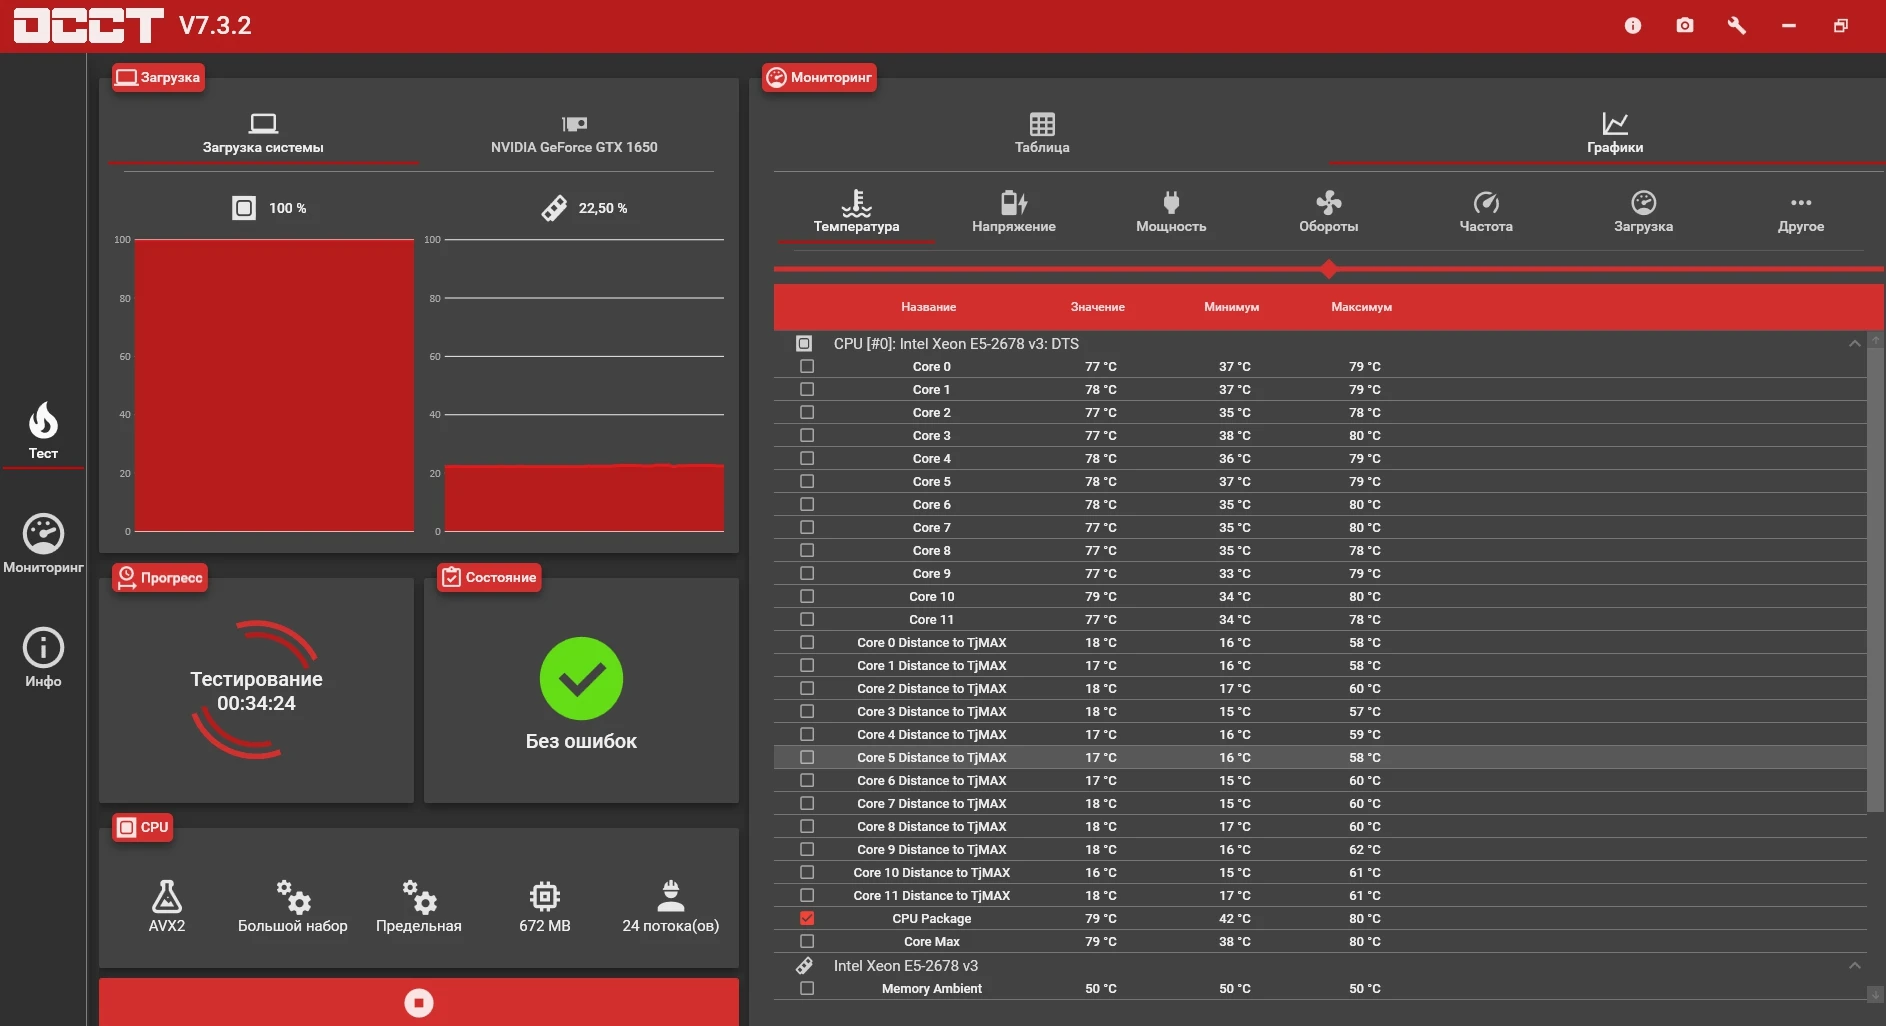Select the Напряжение voltage category
1886x1026 pixels.
[x=1014, y=212]
